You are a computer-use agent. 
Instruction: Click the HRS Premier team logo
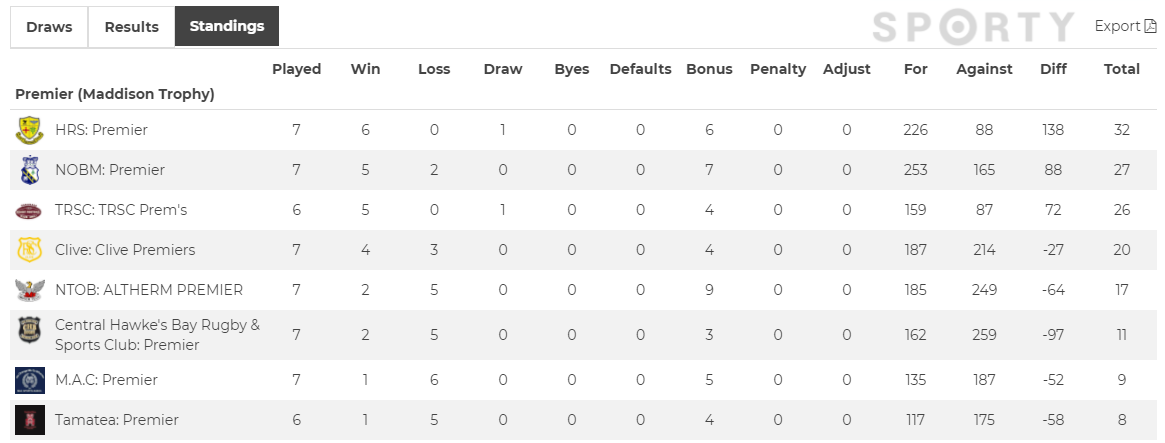(30, 130)
